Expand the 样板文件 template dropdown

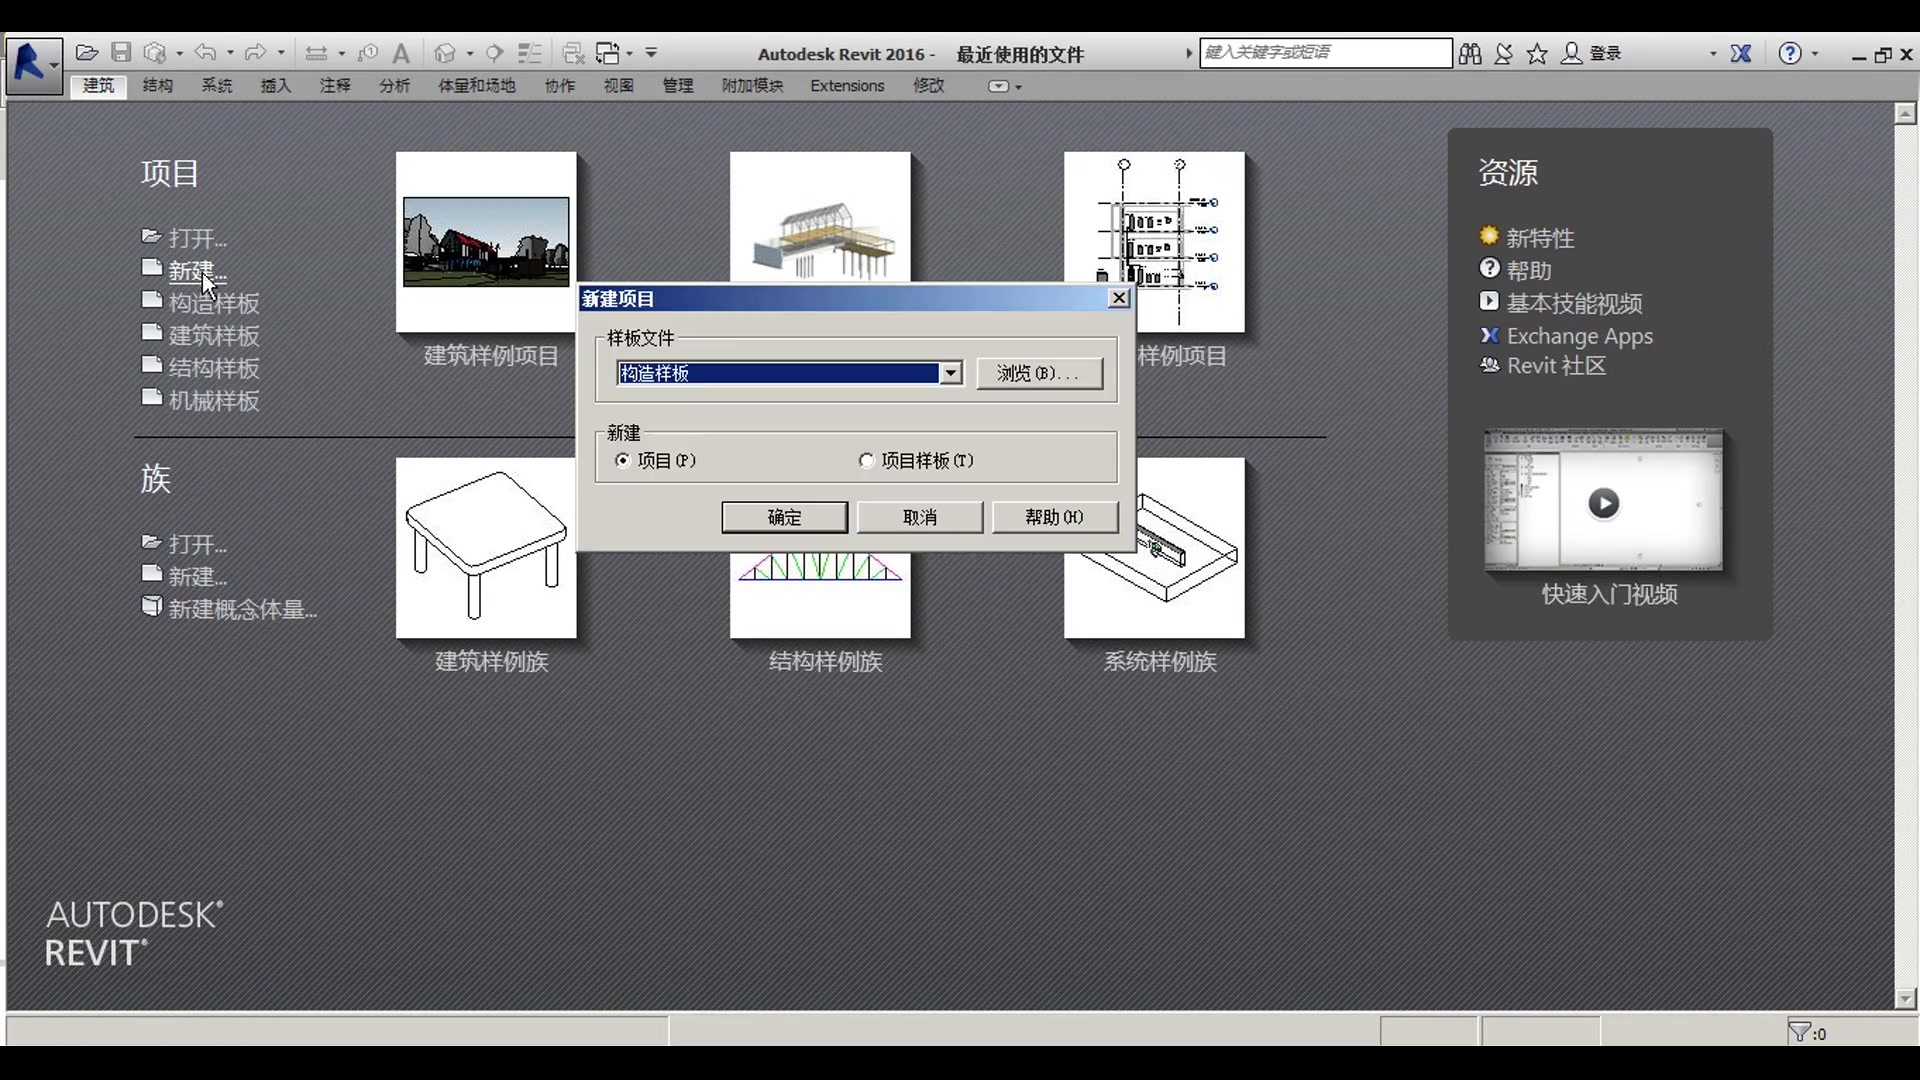click(951, 374)
